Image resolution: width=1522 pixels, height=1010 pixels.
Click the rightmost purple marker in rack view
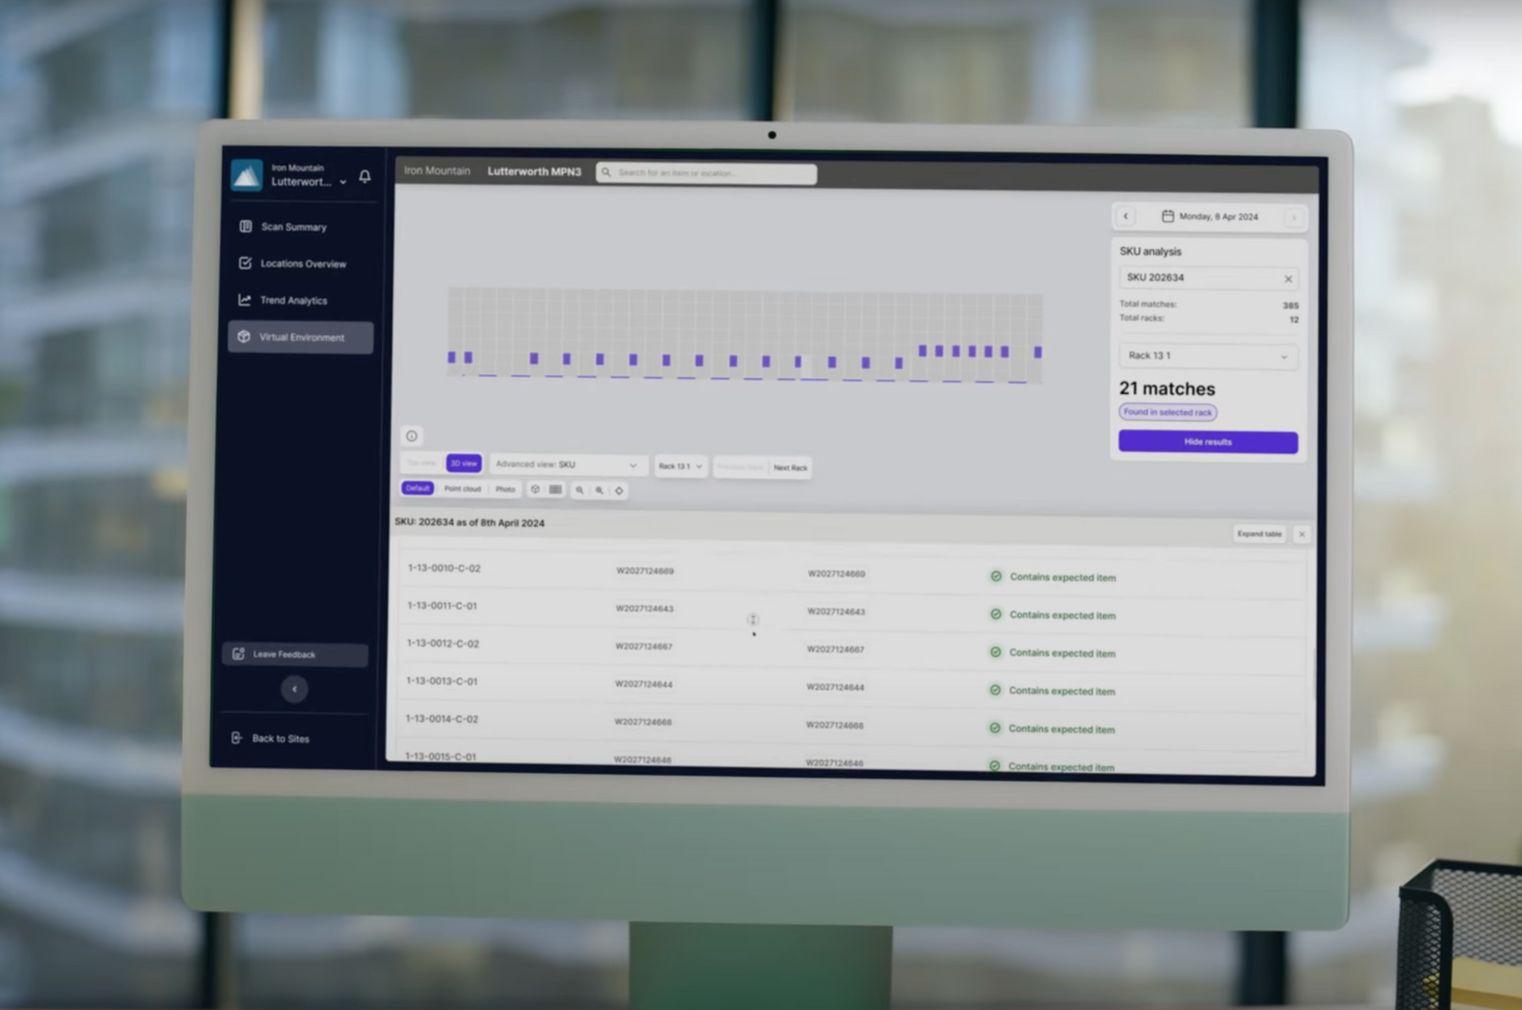[1038, 352]
